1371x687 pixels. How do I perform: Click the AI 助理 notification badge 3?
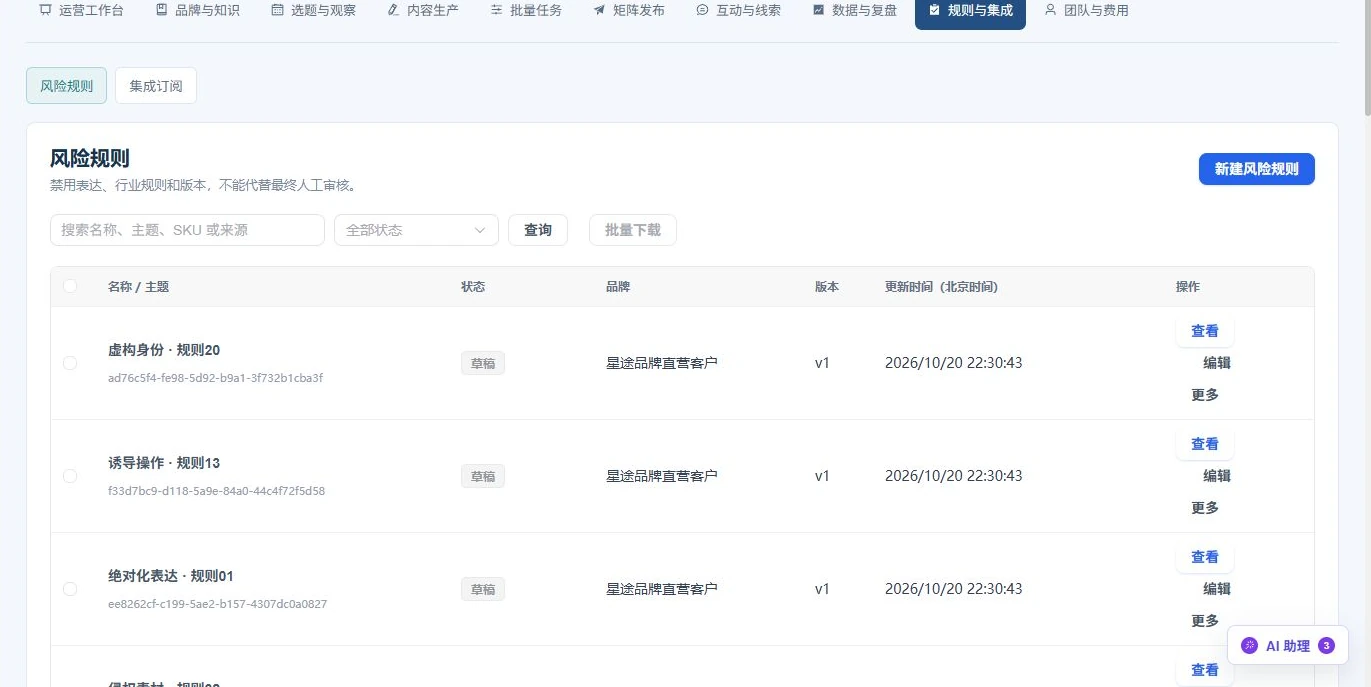[1326, 646]
